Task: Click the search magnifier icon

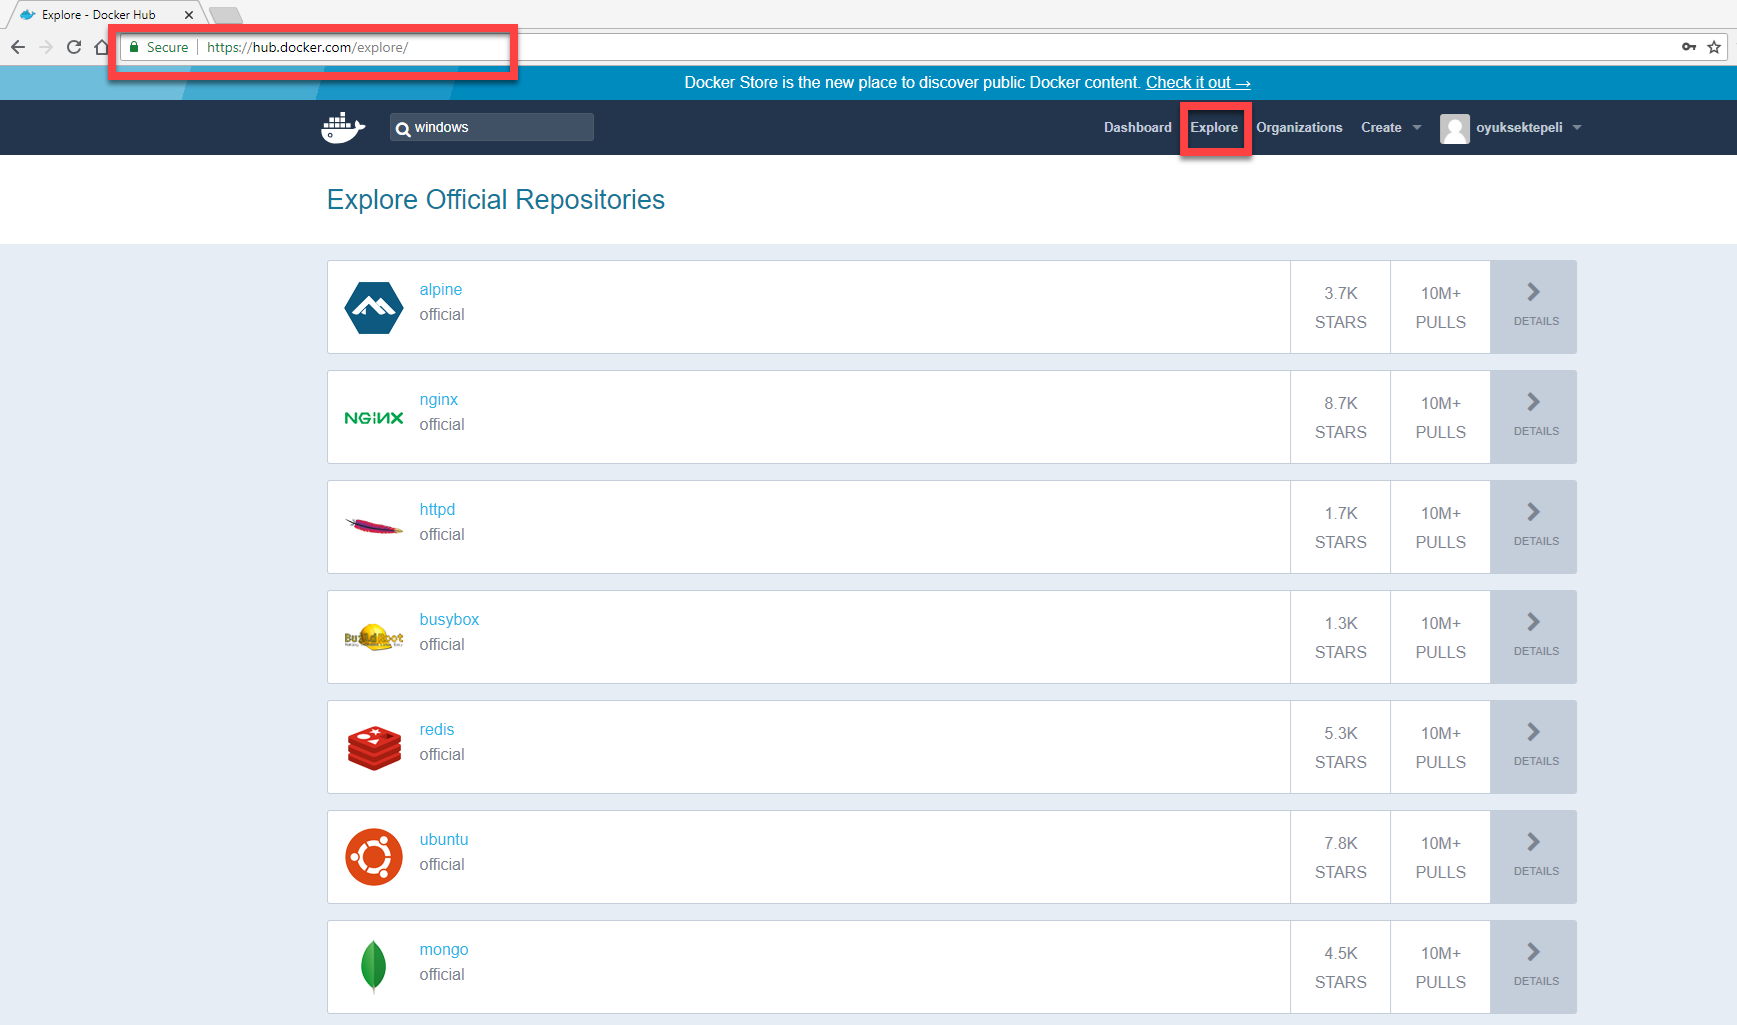Action: [x=403, y=129]
